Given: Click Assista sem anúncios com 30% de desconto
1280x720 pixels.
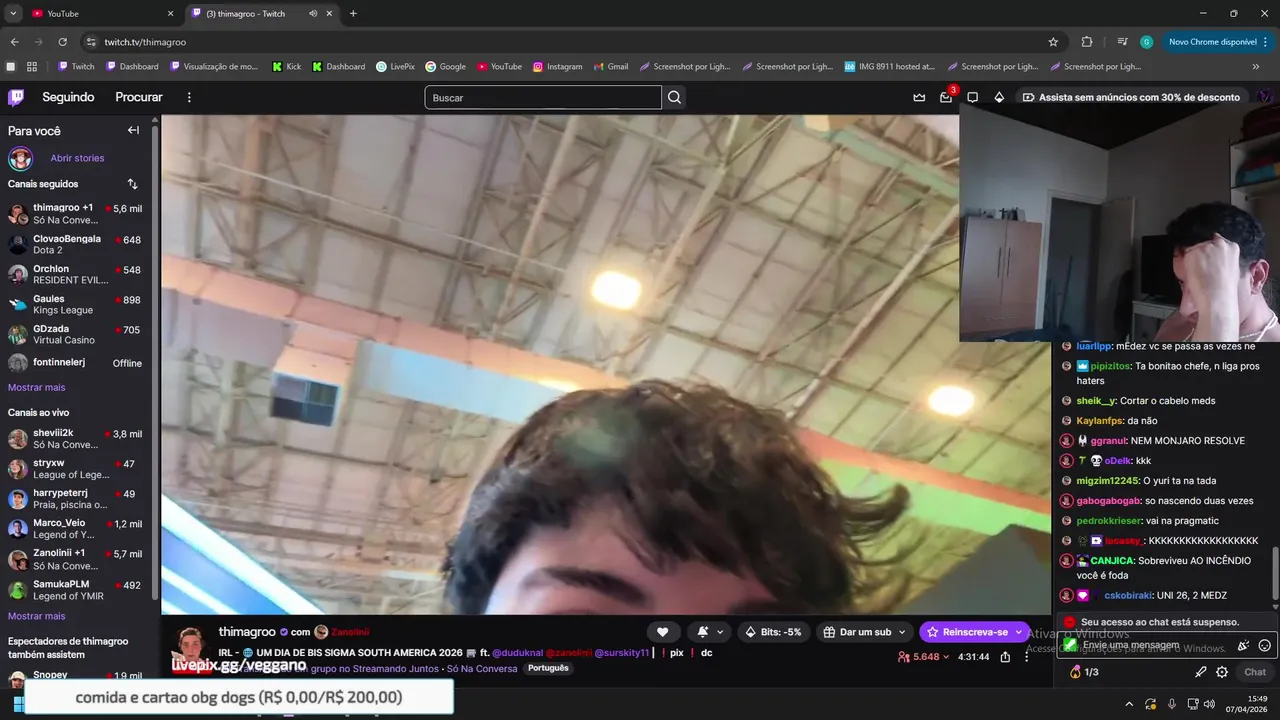Looking at the screenshot, I should tap(1130, 97).
